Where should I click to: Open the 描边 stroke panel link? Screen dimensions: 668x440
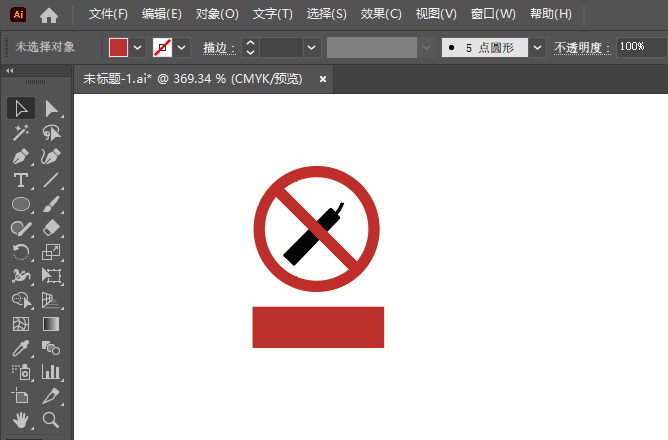[x=219, y=48]
